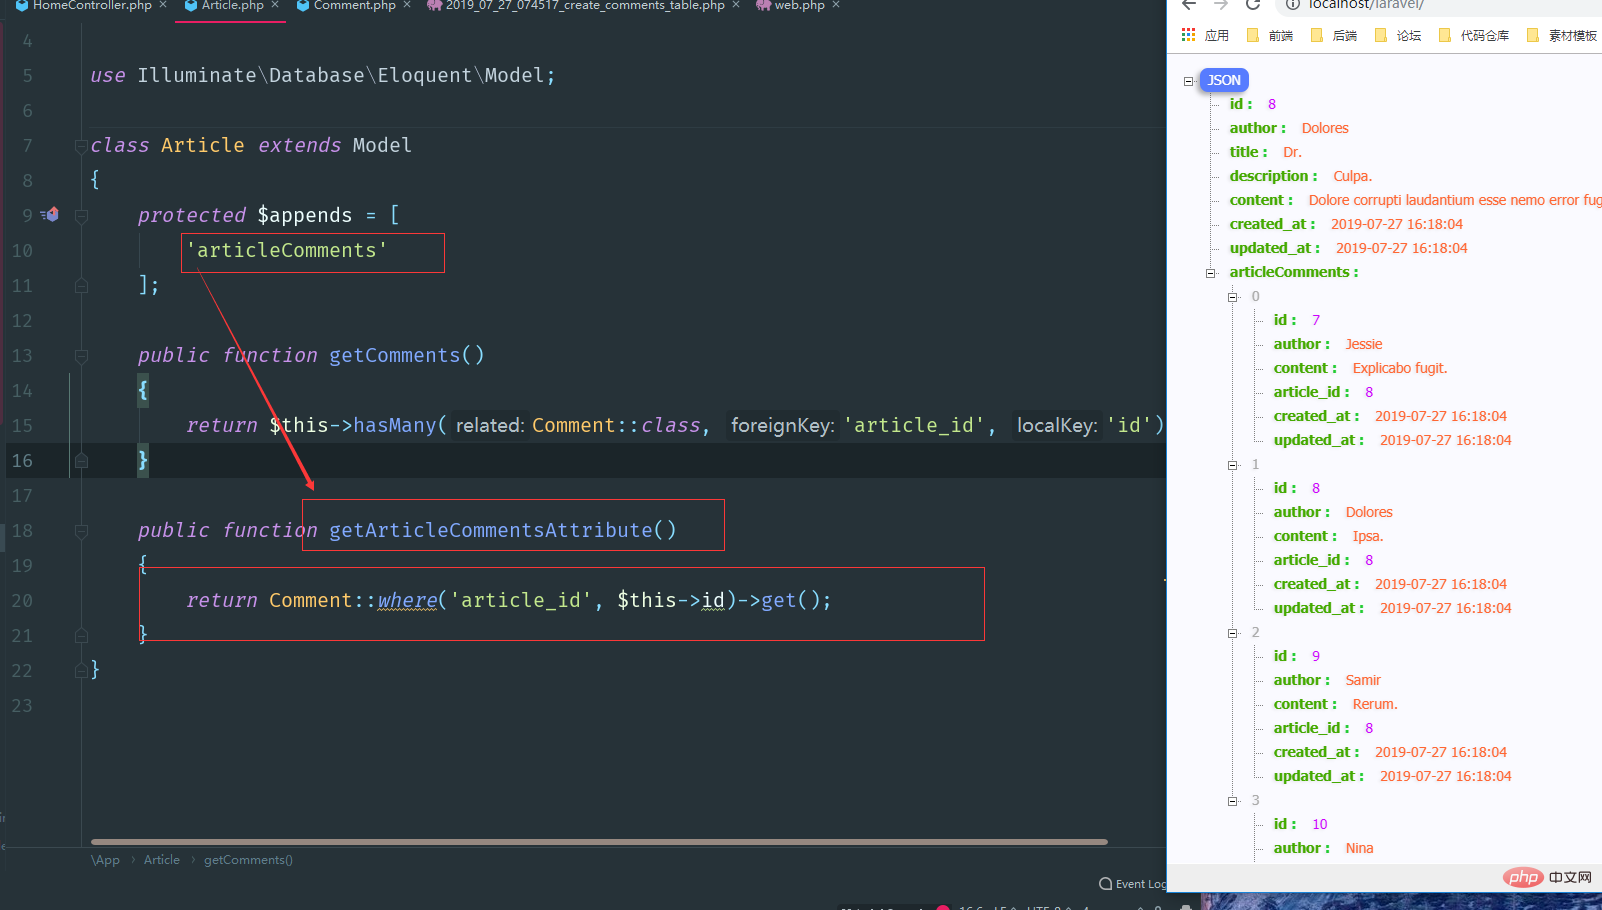Screen dimensions: 1602x910
Task: Collapse comment item 1 in the JSON tree
Action: [x=1233, y=465]
